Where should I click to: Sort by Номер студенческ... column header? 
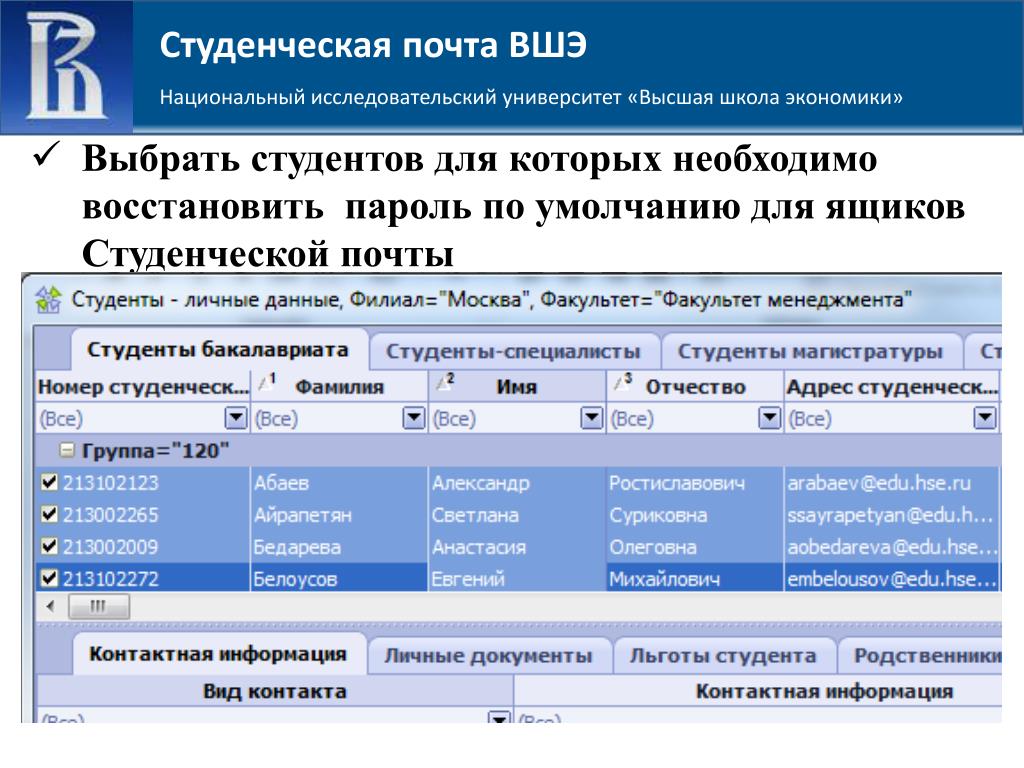point(143,387)
